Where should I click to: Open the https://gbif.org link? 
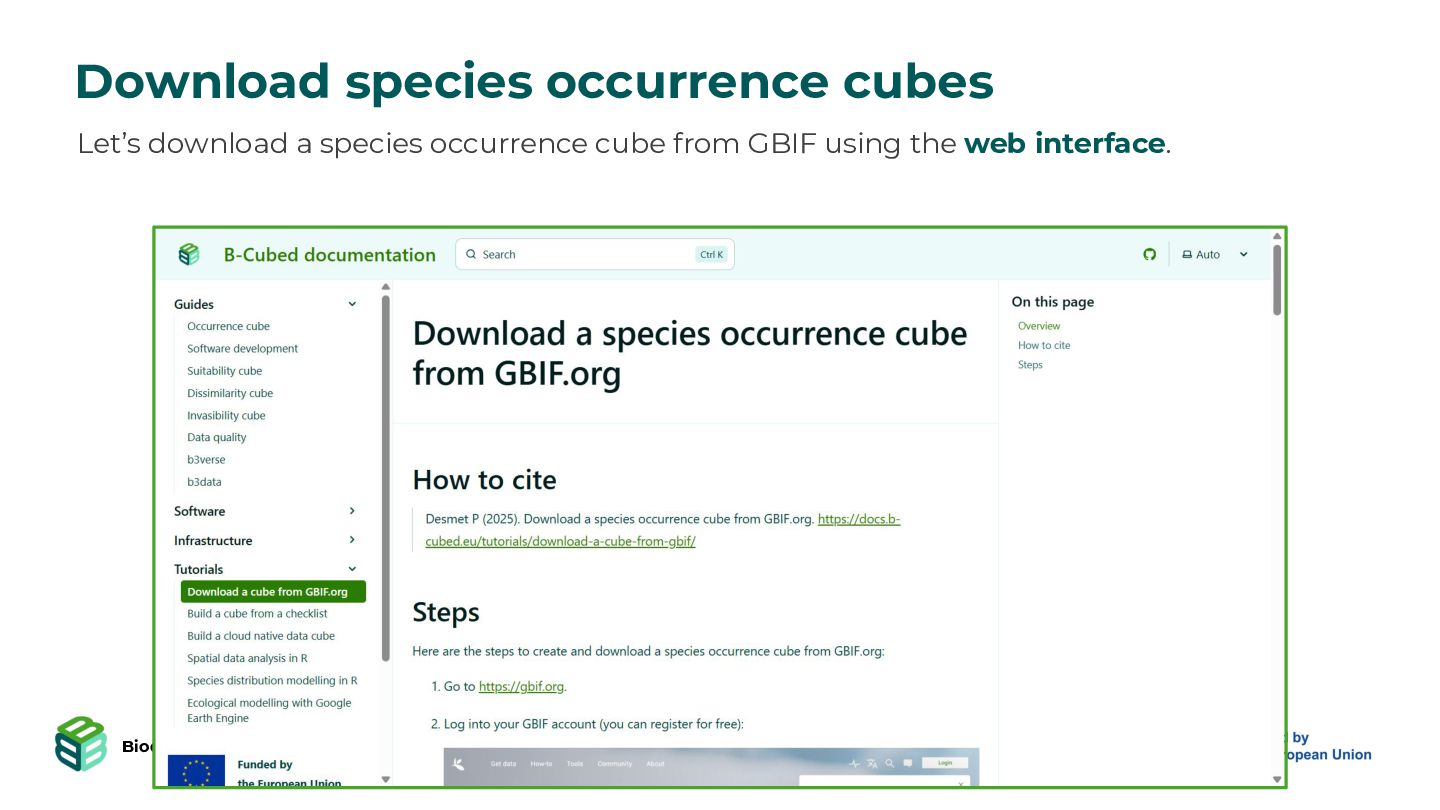tap(521, 687)
